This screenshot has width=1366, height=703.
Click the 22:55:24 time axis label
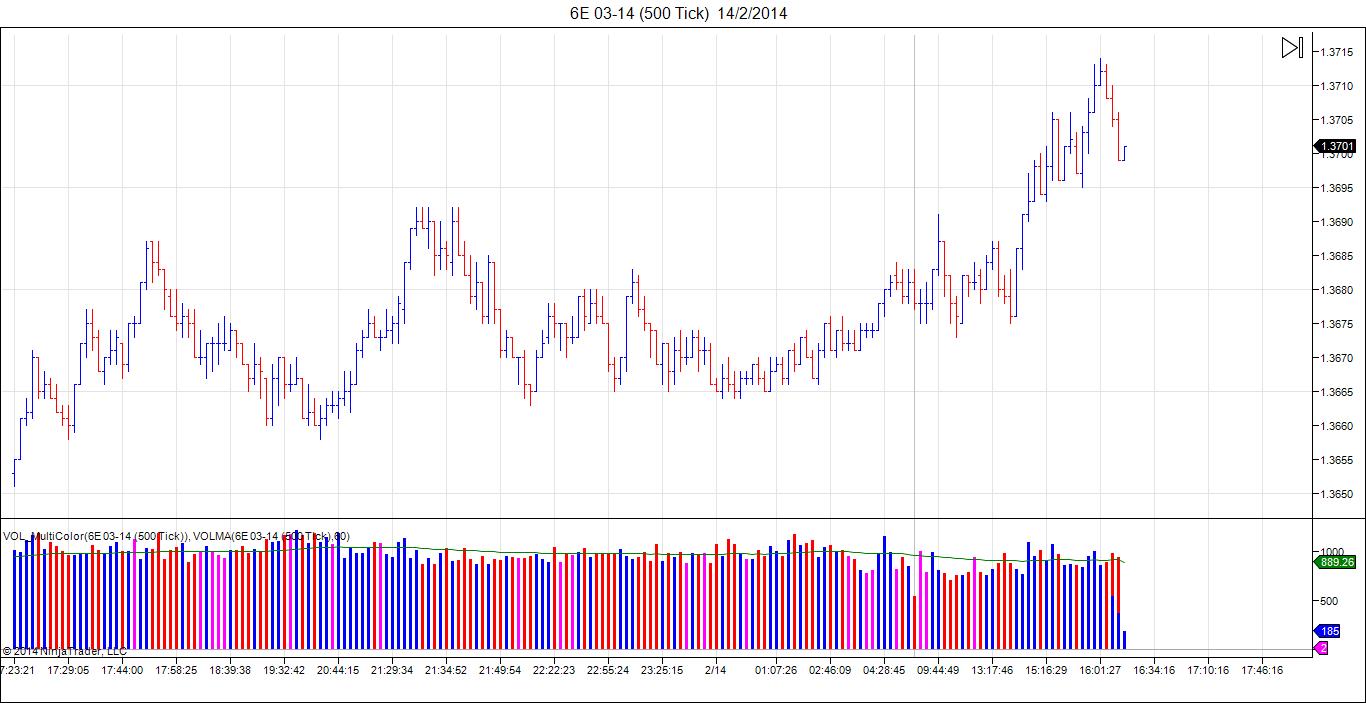[608, 670]
